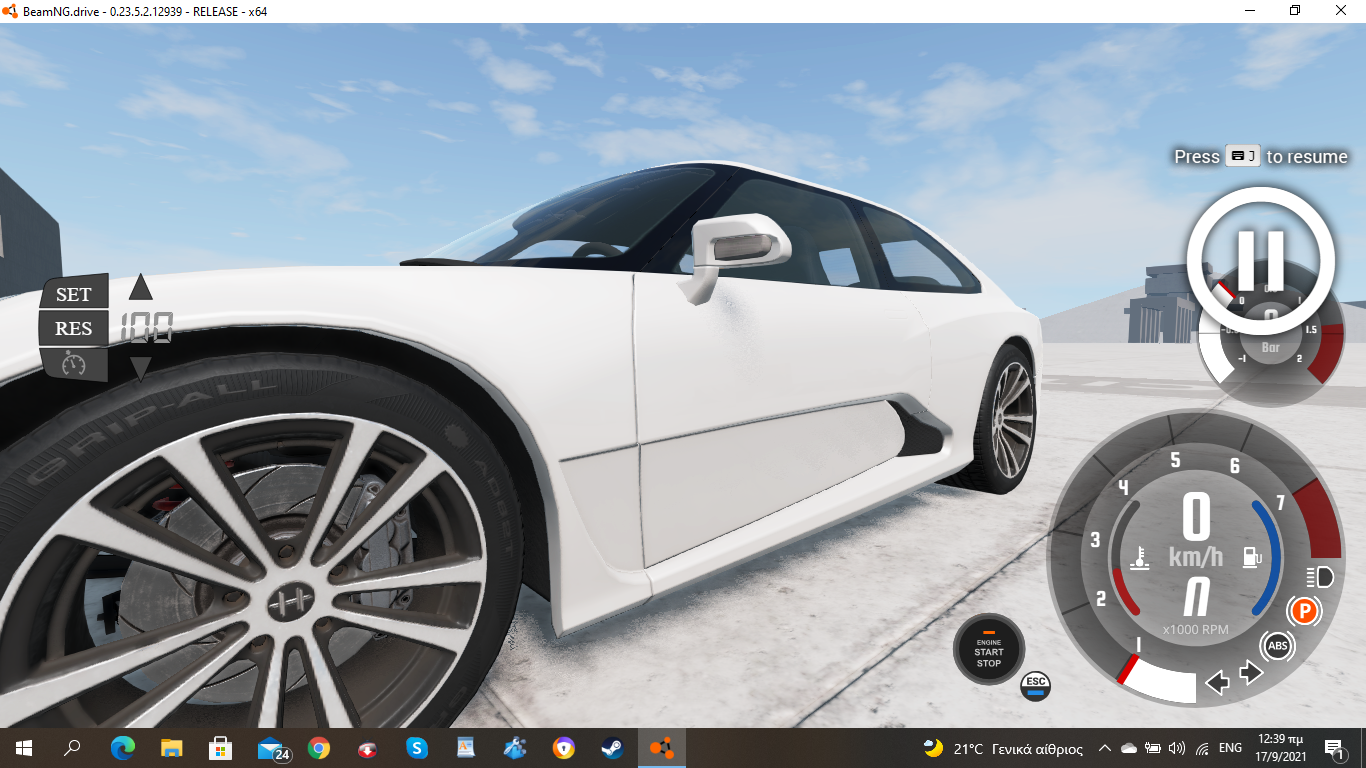The image size is (1366, 768).
Task: Push the ENGINE START STOP button
Action: pos(989,650)
